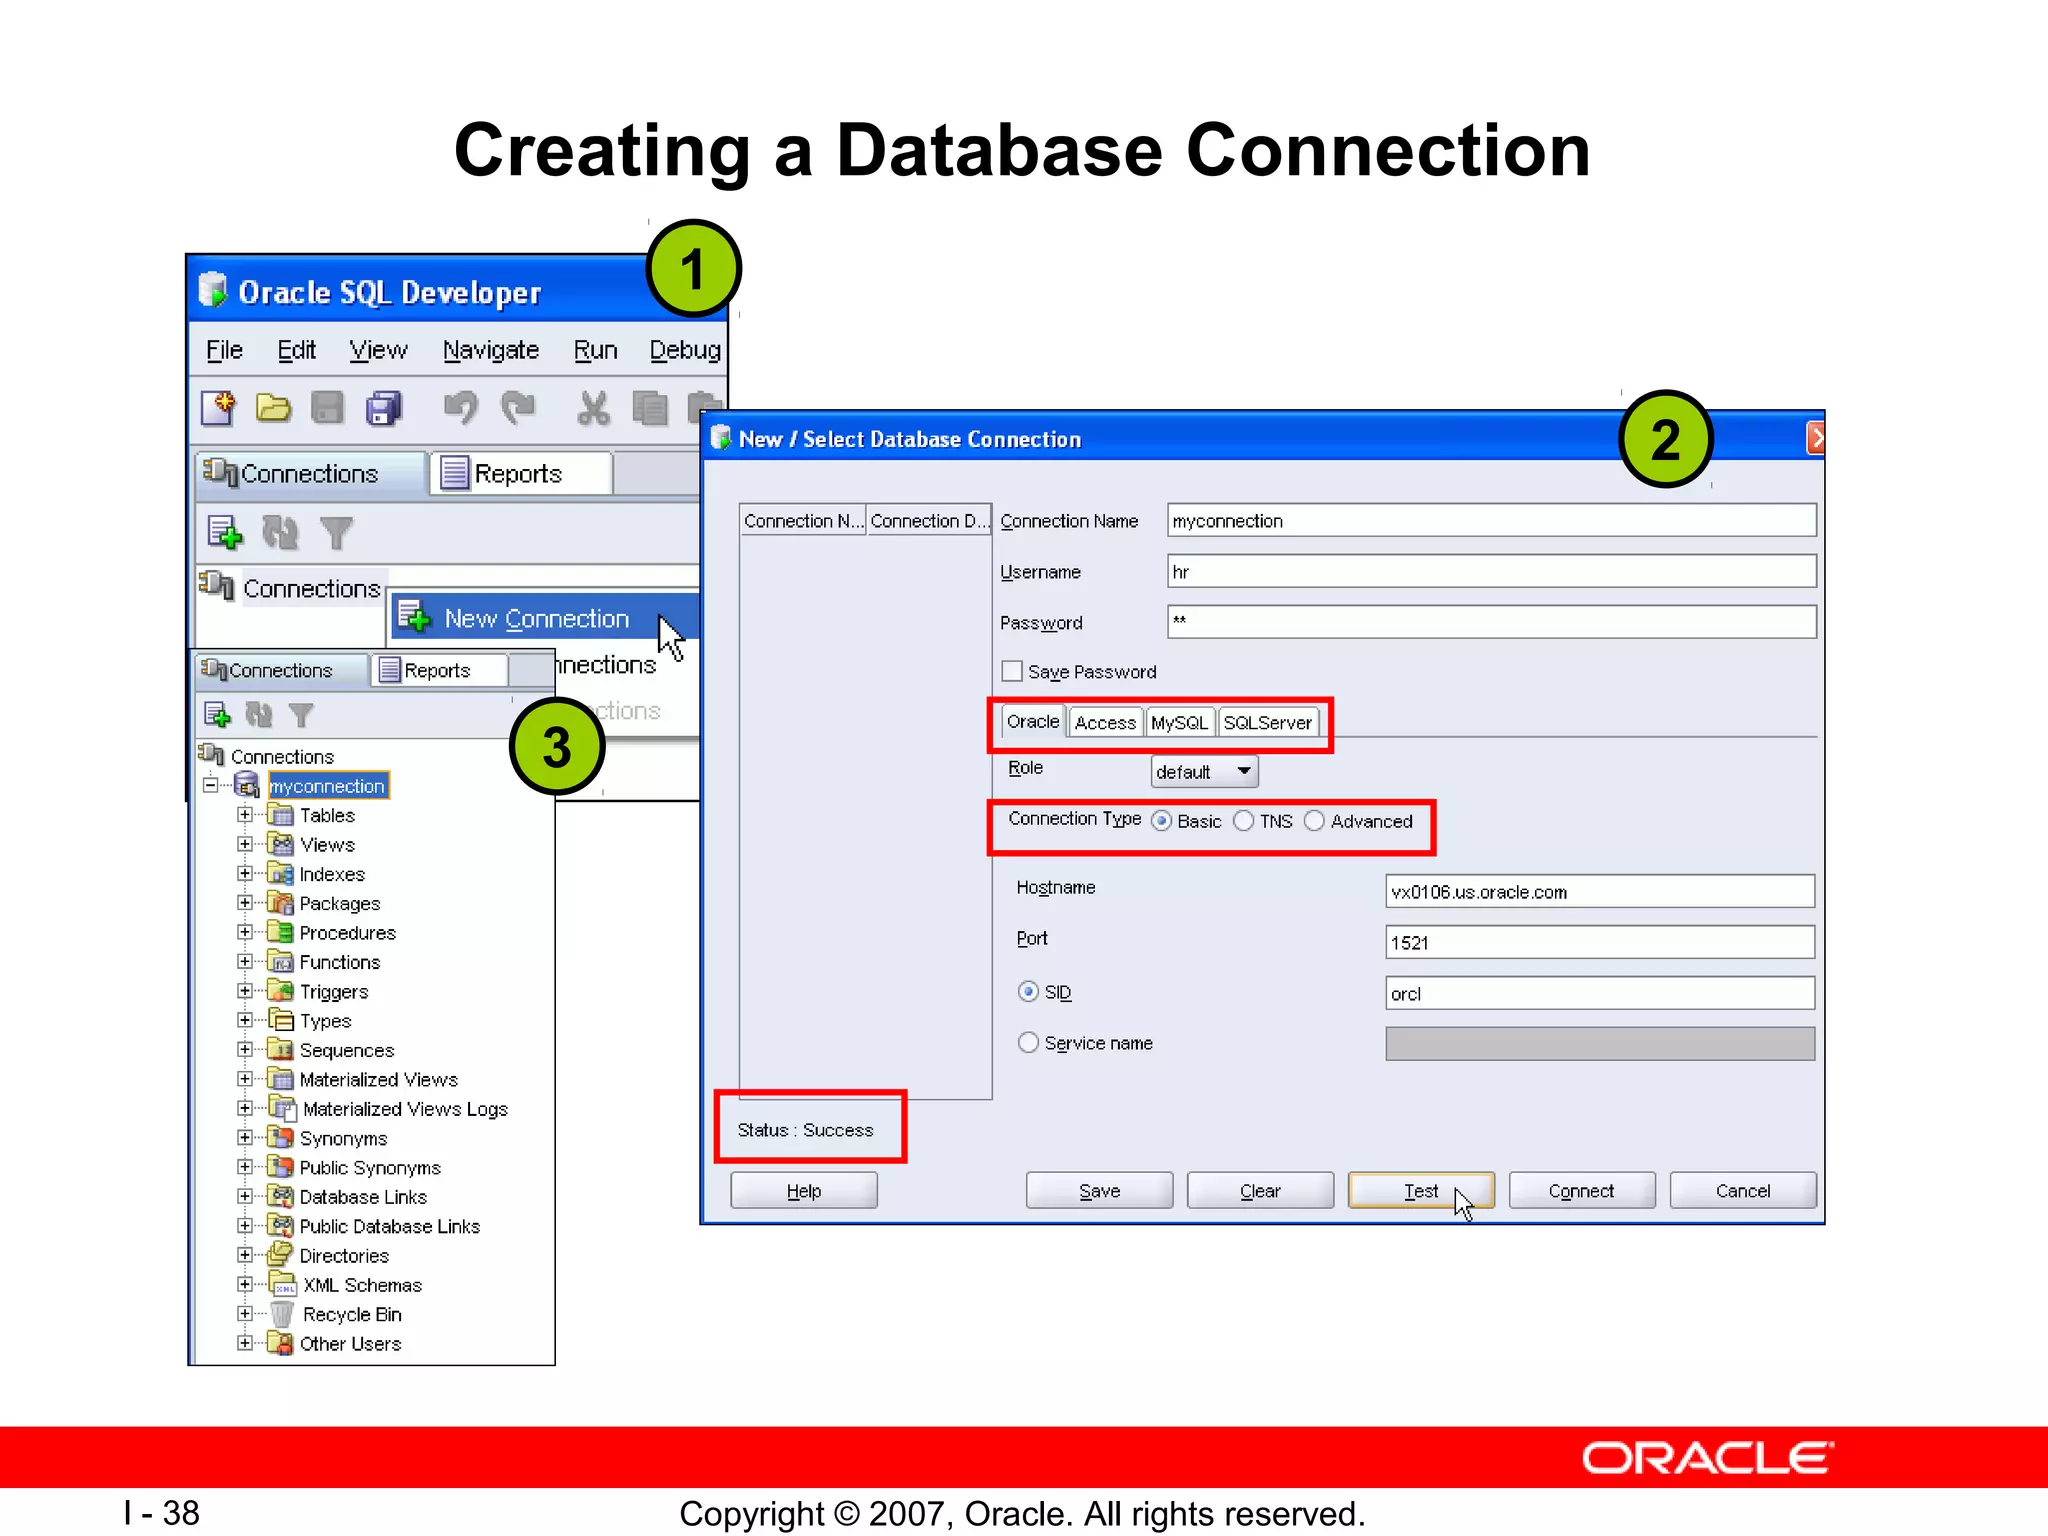Click the myconnection database icon in tree
Screen dimensions: 2048x1536
[x=246, y=785]
